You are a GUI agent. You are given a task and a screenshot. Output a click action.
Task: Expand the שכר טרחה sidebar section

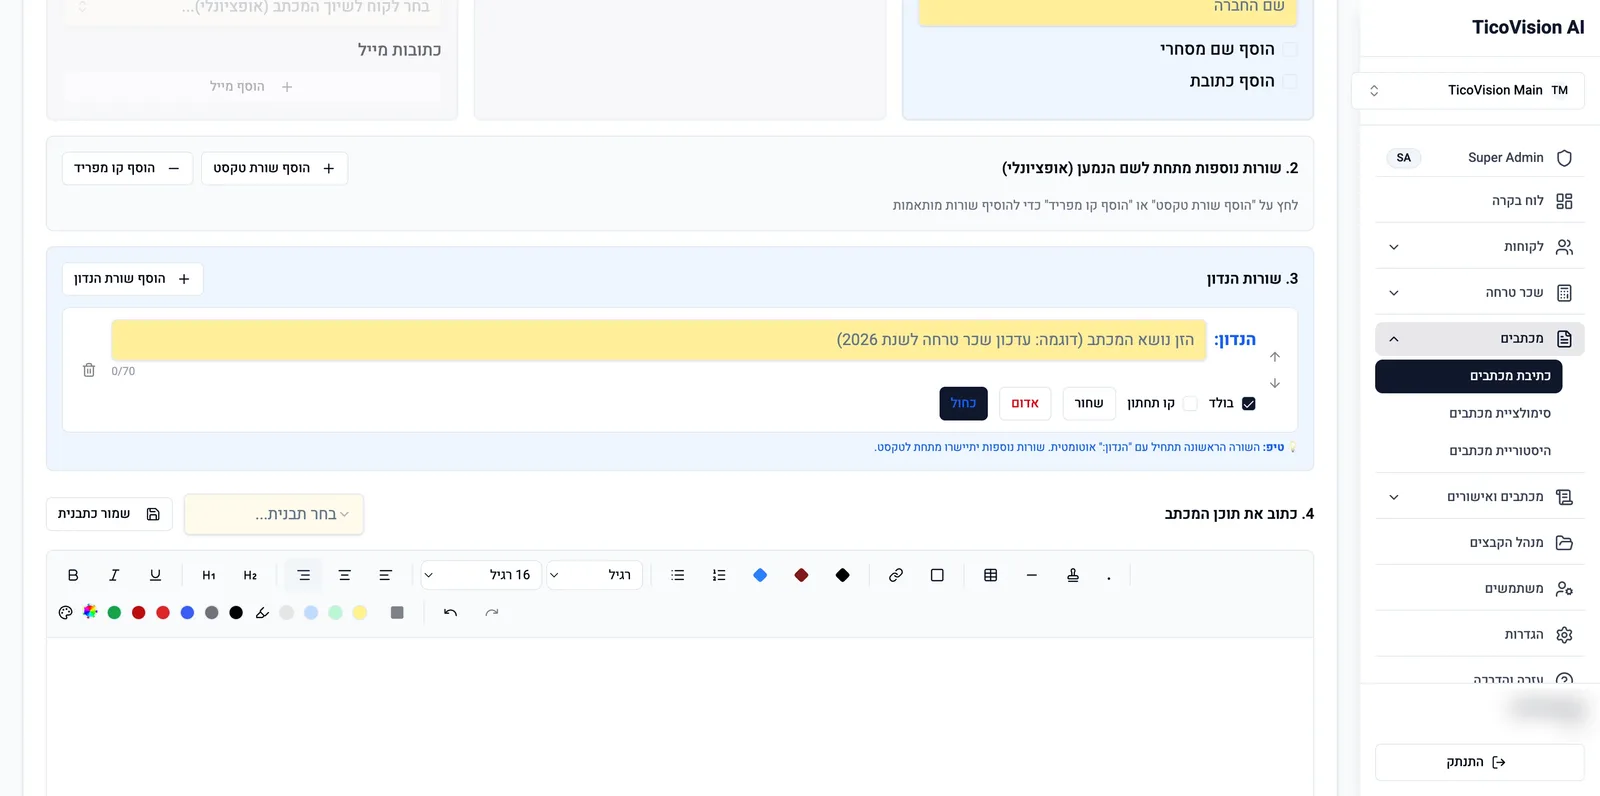coord(1480,293)
